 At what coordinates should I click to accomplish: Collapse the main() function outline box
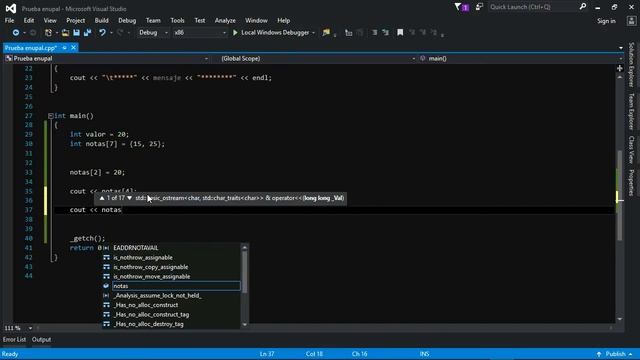click(51, 116)
